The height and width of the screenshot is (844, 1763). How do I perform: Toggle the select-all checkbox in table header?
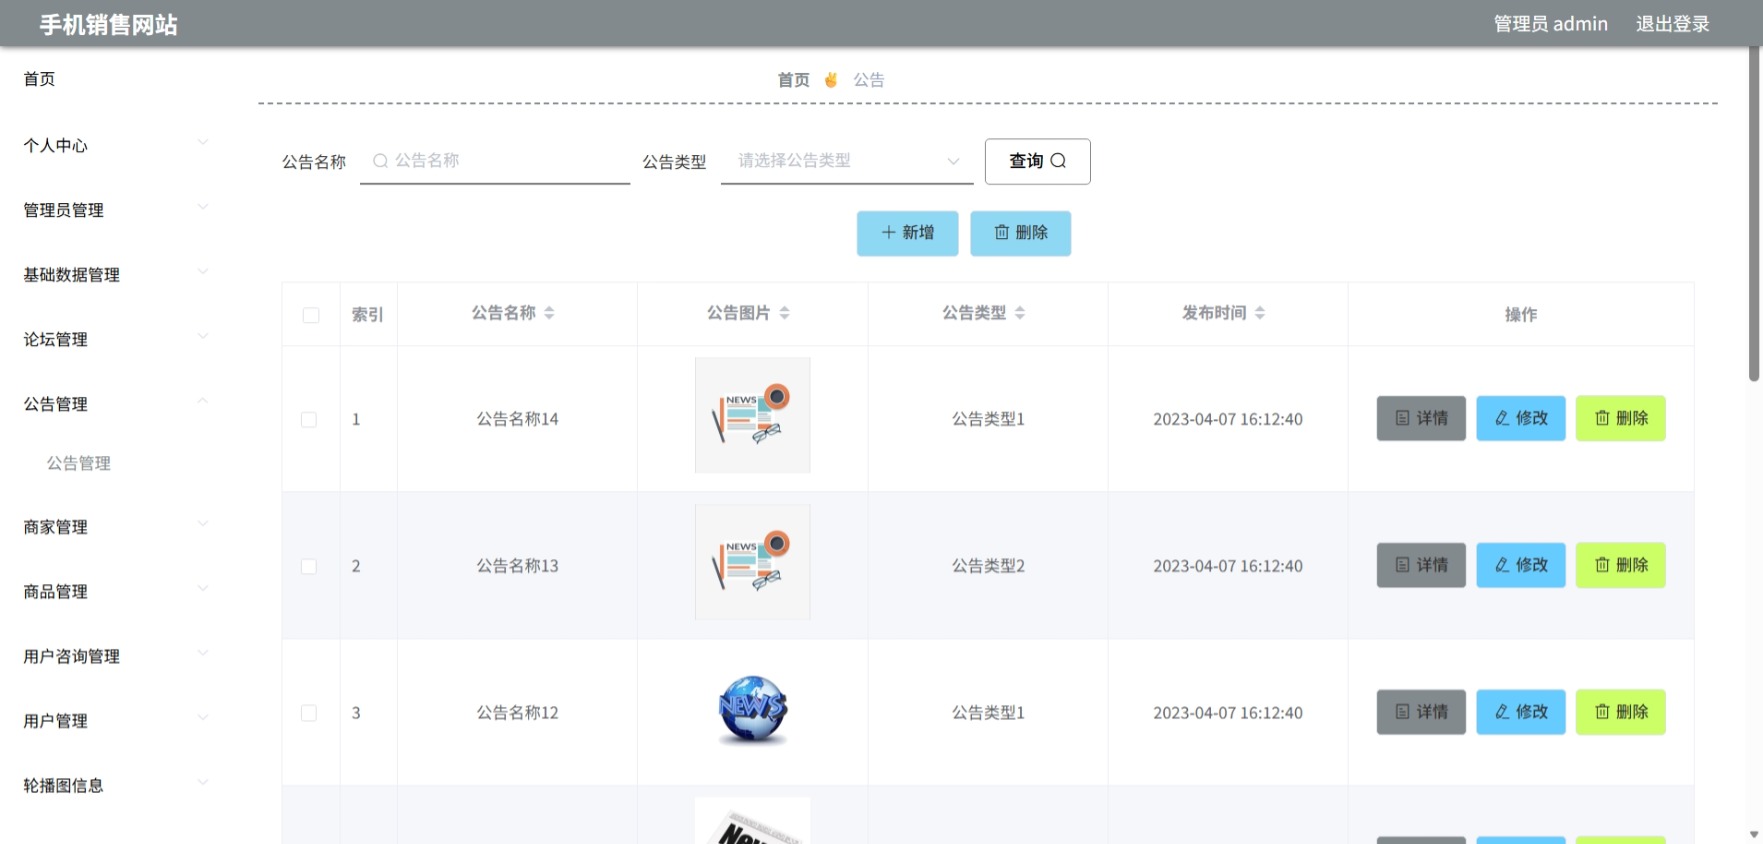pyautogui.click(x=311, y=315)
